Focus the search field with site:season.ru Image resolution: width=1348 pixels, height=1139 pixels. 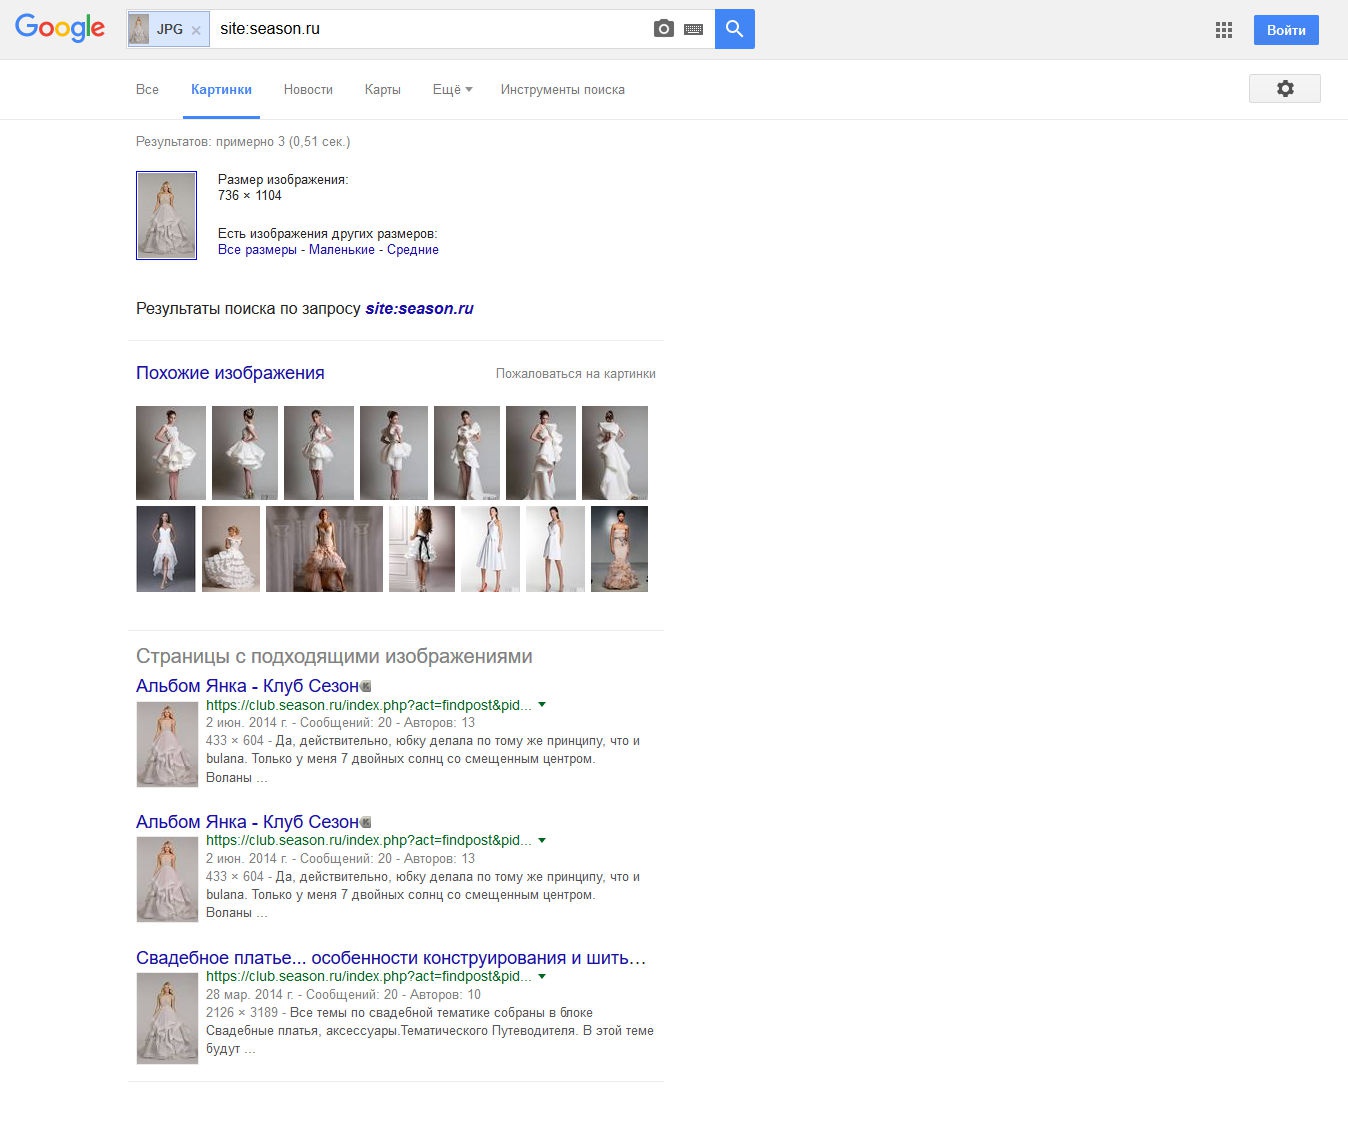point(430,29)
